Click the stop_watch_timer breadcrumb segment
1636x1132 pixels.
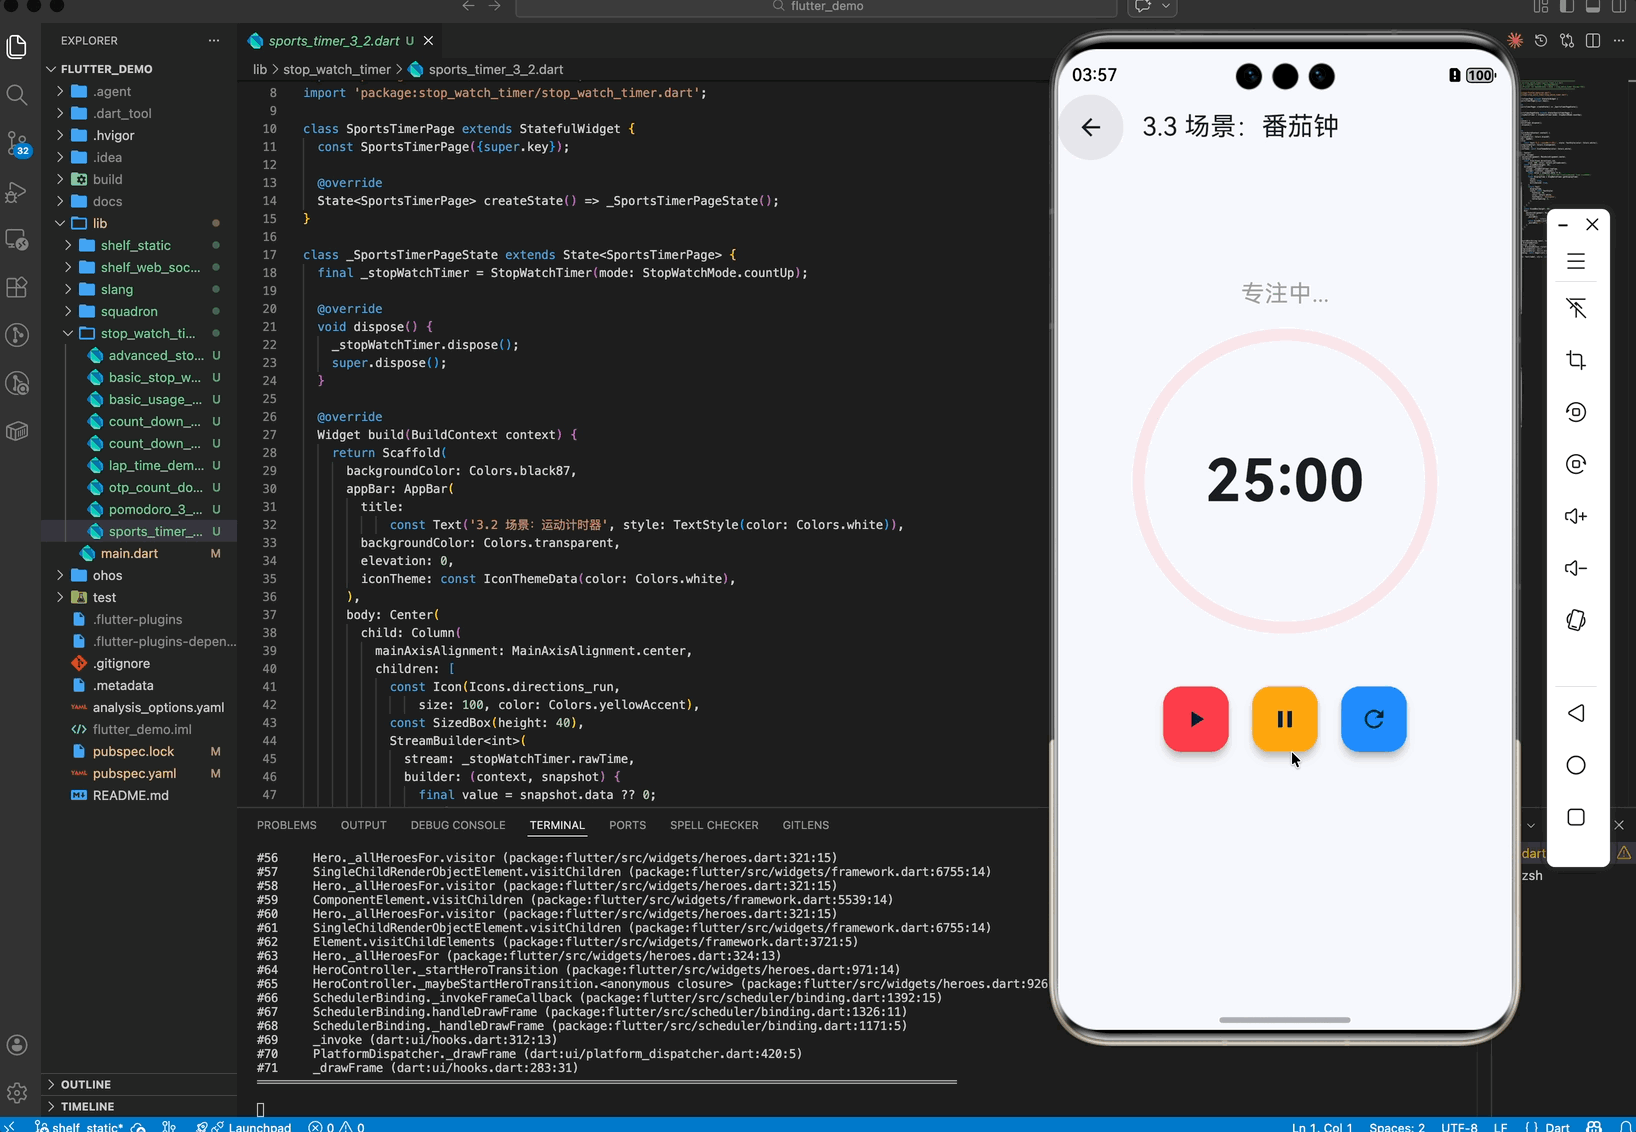[x=336, y=69]
